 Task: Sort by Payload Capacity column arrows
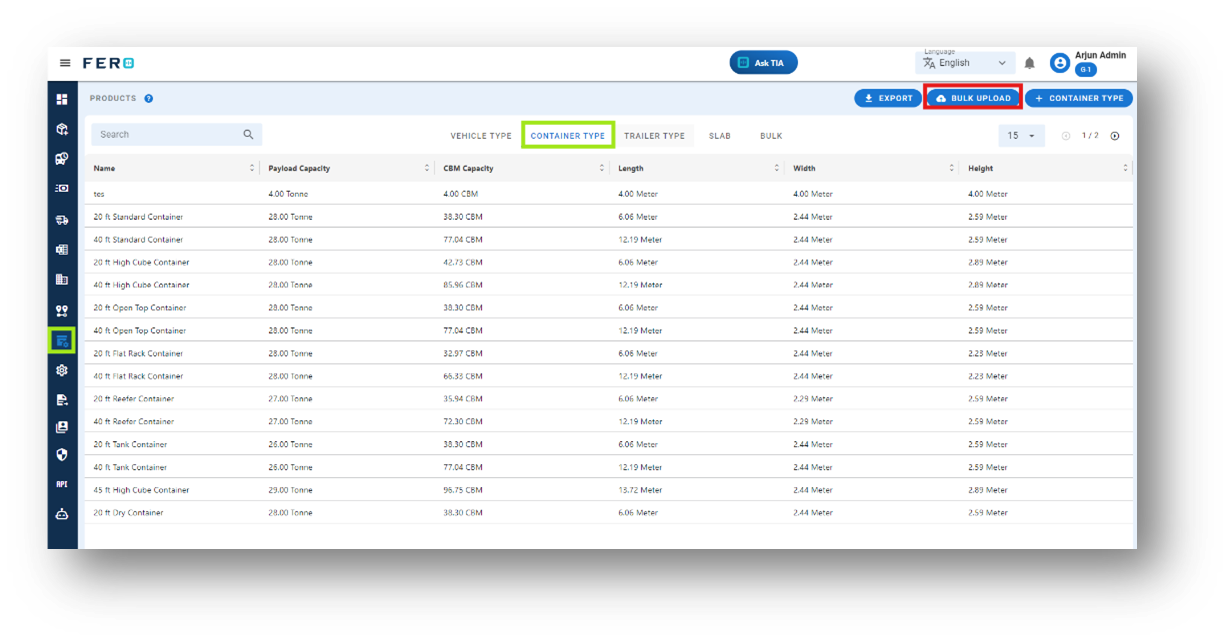[427, 168]
